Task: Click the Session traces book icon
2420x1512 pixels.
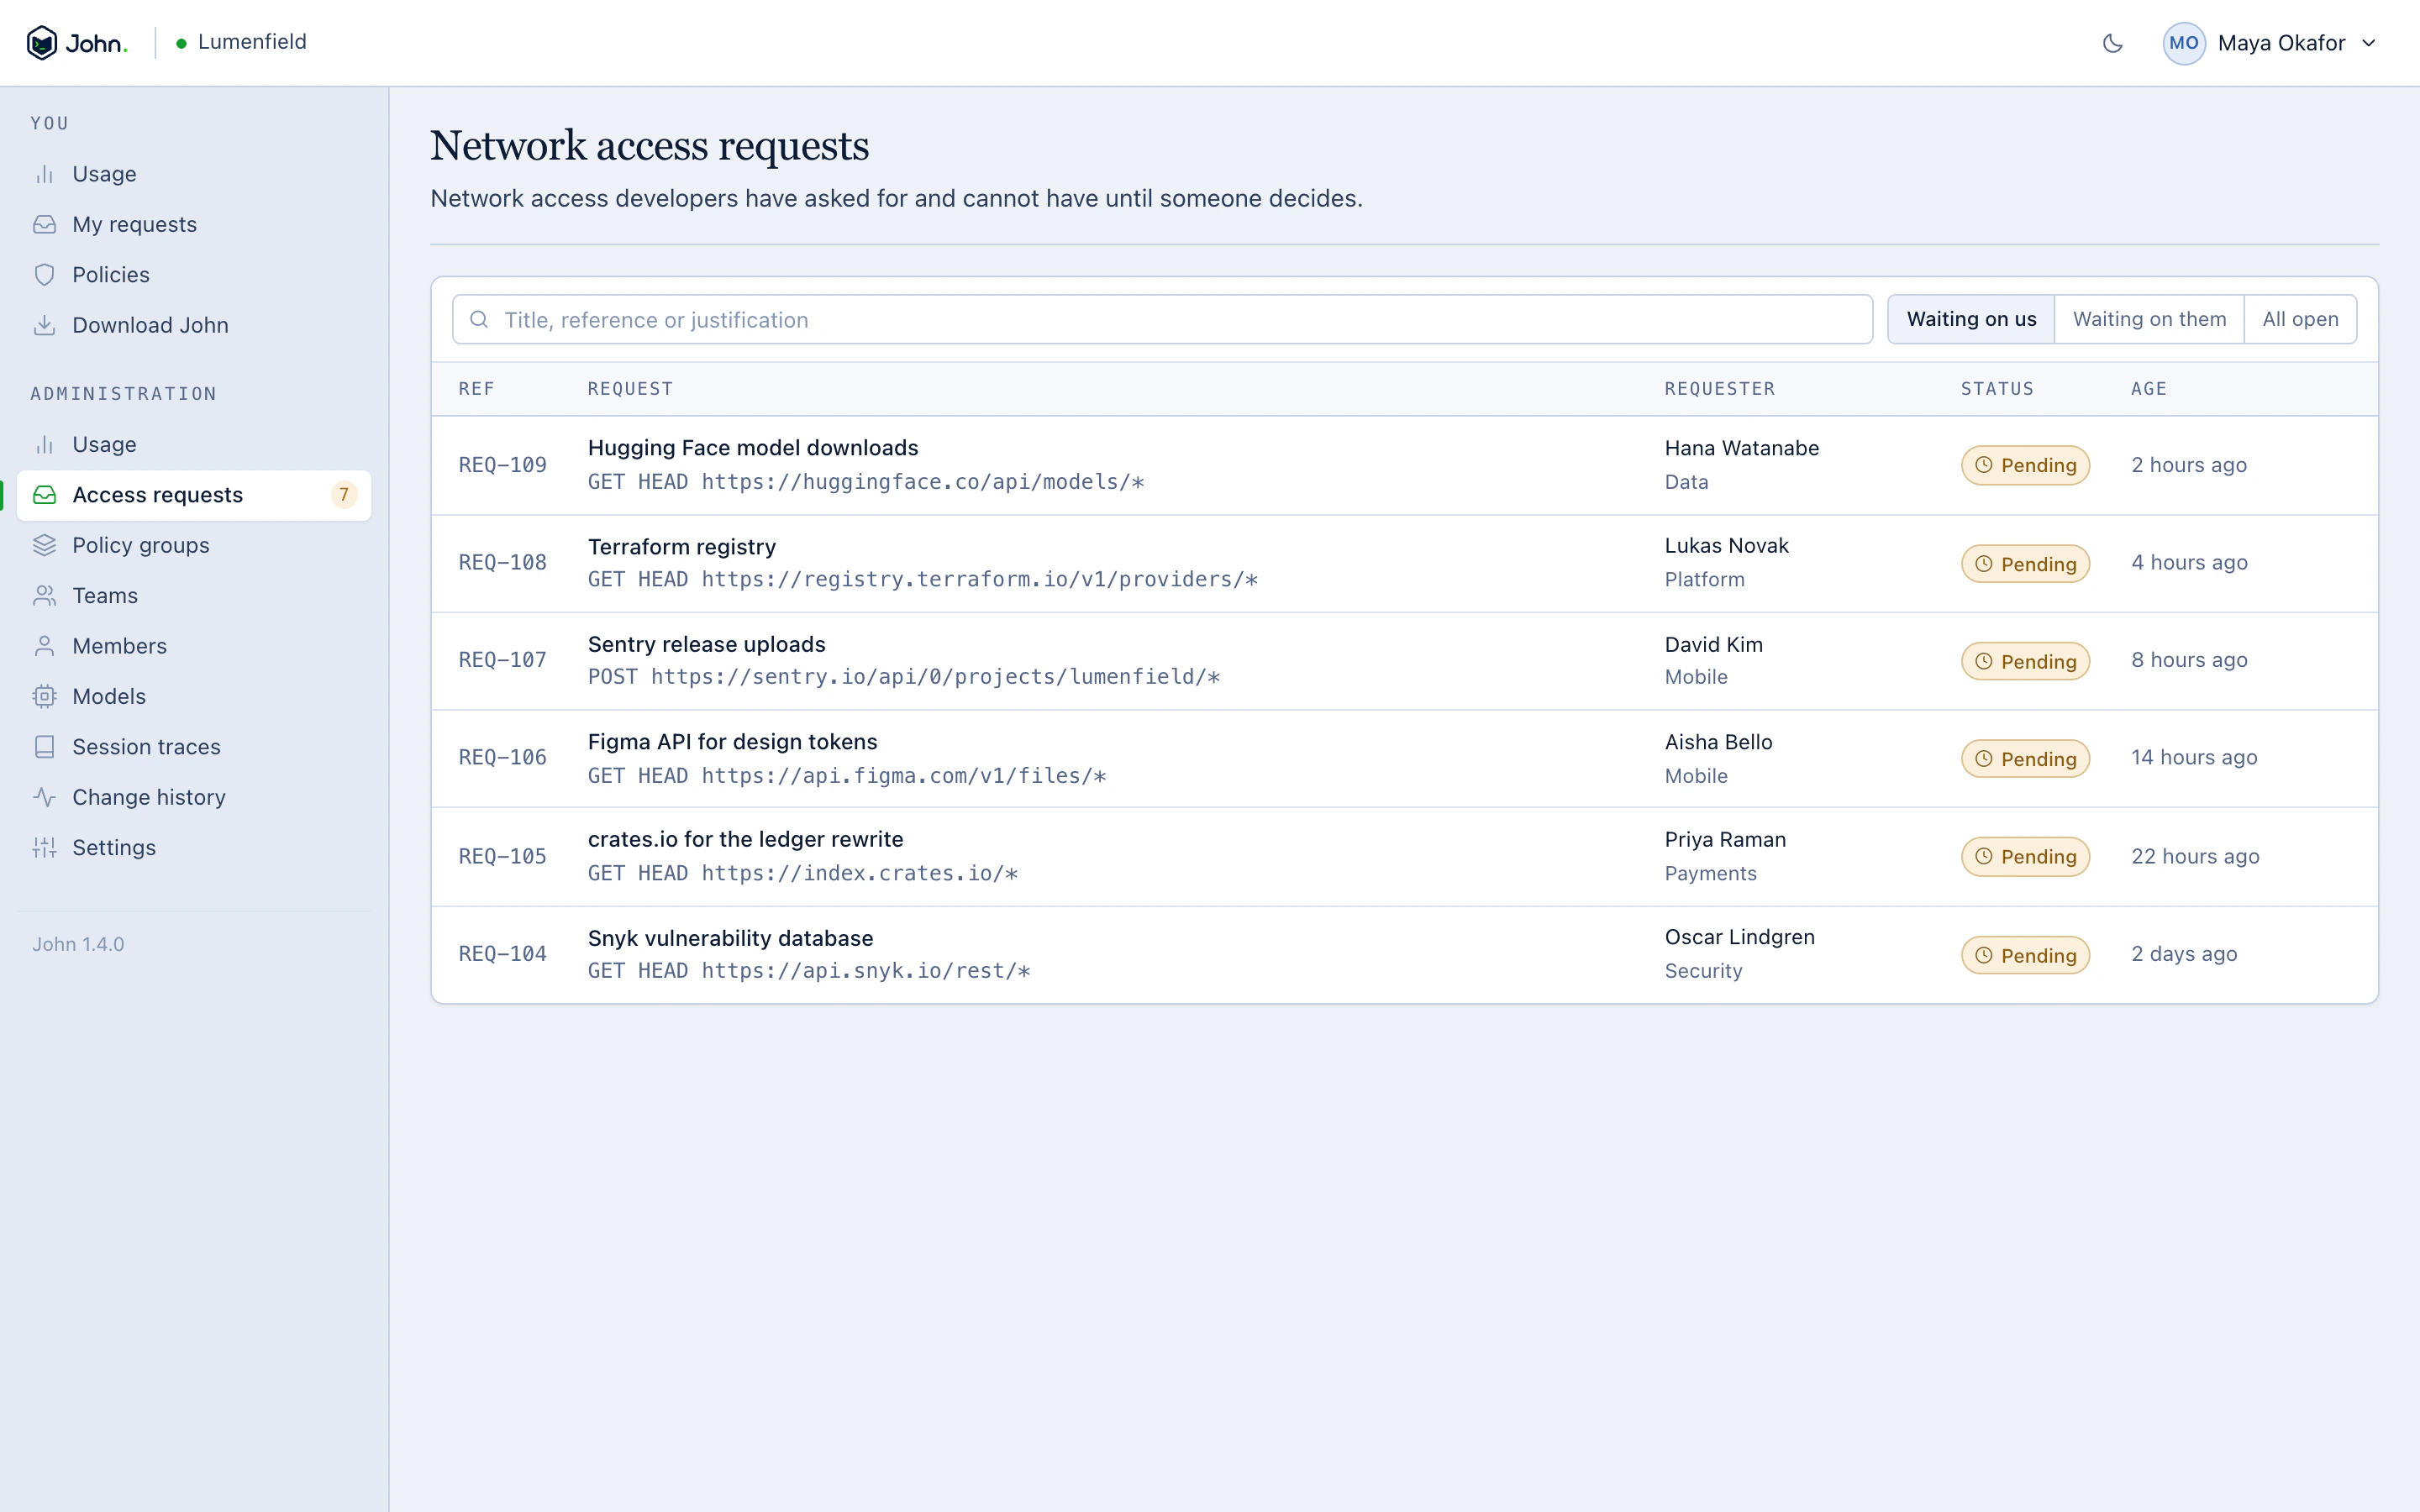Action: (x=44, y=747)
